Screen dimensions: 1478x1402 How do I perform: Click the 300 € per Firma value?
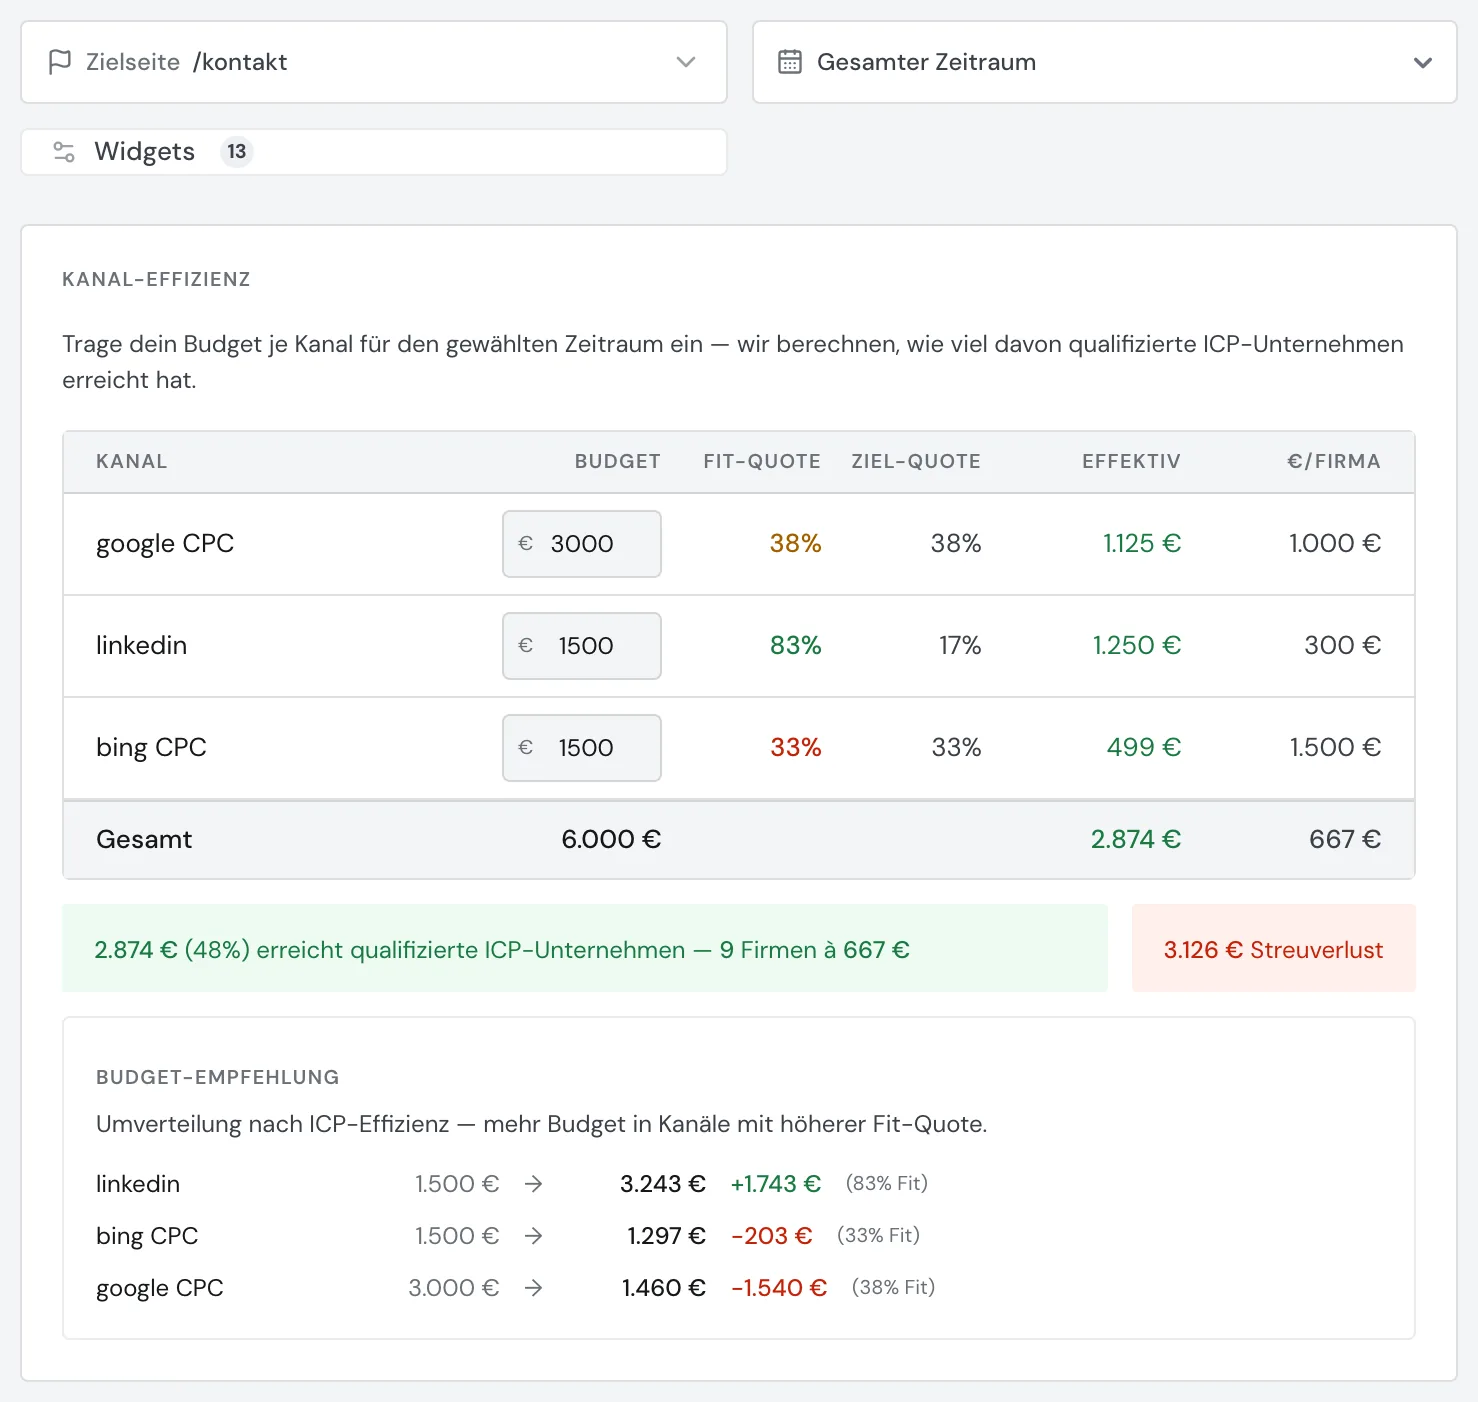[1343, 646]
